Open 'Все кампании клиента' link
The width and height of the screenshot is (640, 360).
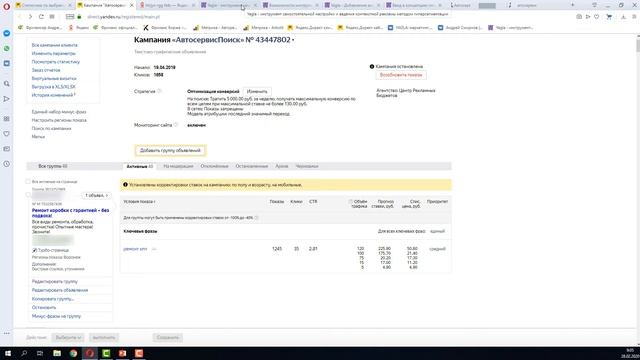tap(55, 45)
